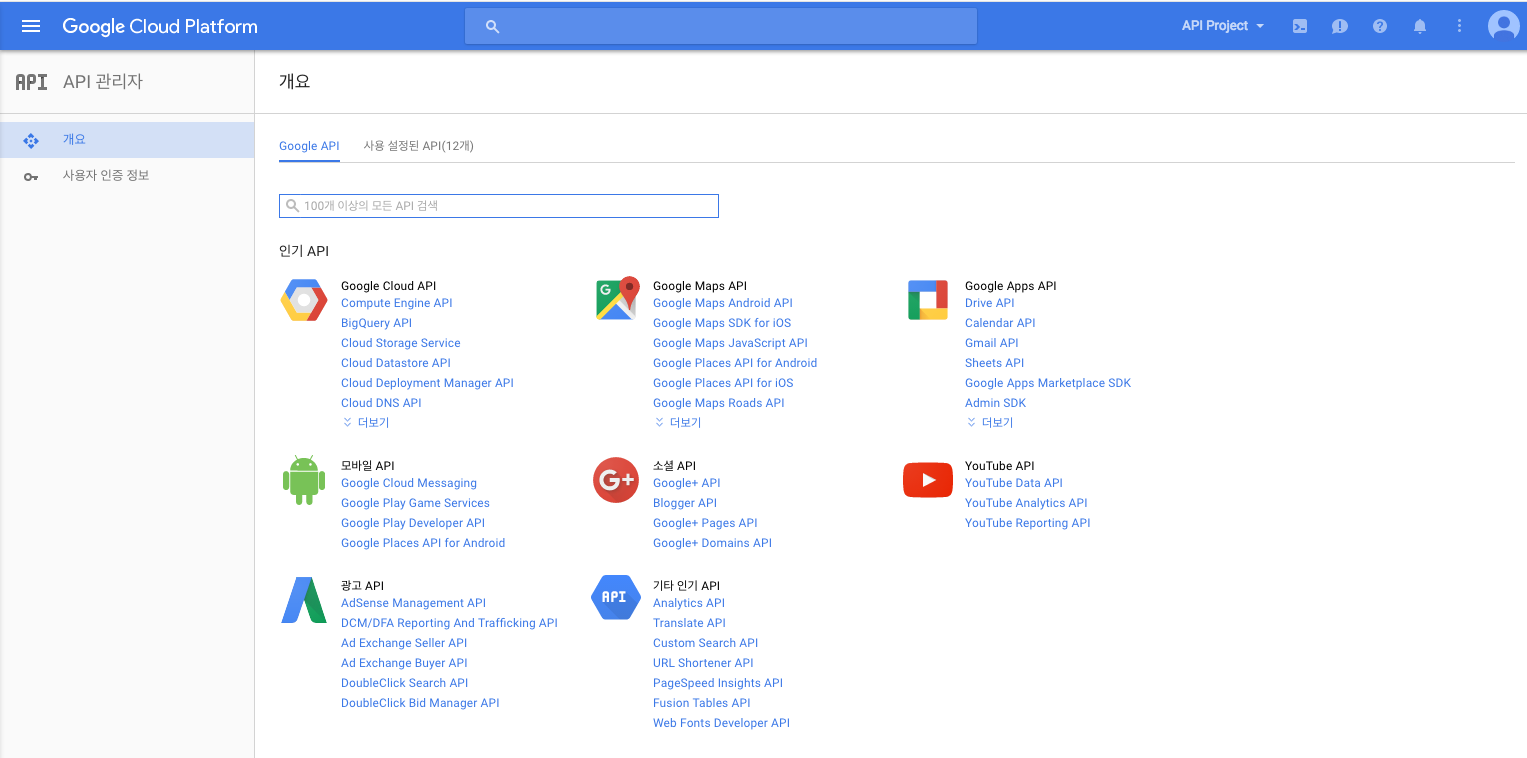Expand more under Google Cloud API
This screenshot has width=1527, height=758.
coord(366,423)
